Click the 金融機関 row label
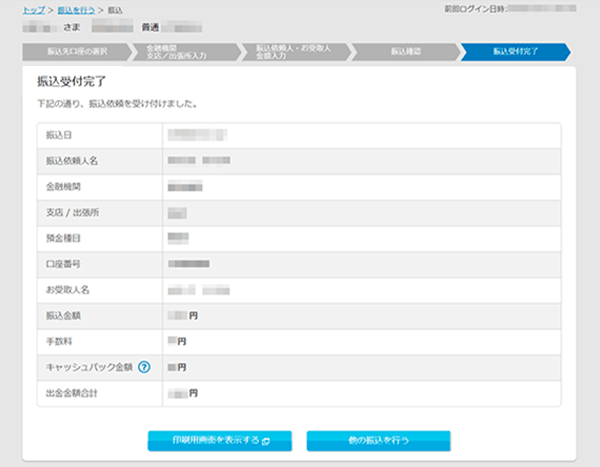 click(x=62, y=186)
